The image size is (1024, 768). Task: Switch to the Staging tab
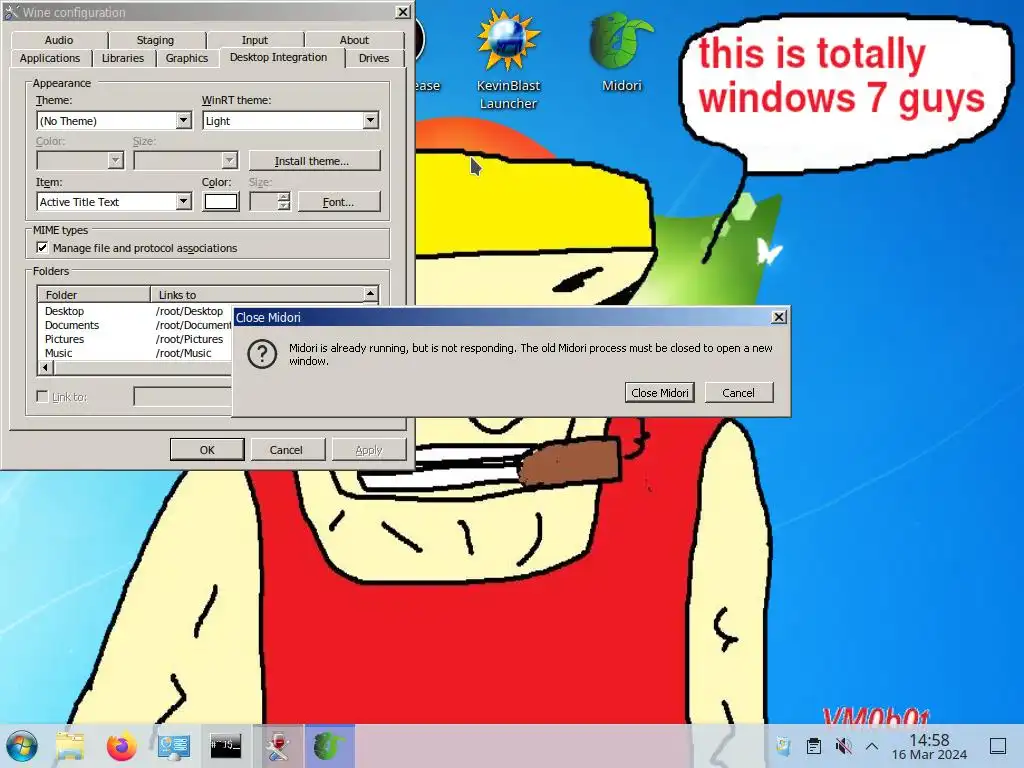[x=155, y=40]
